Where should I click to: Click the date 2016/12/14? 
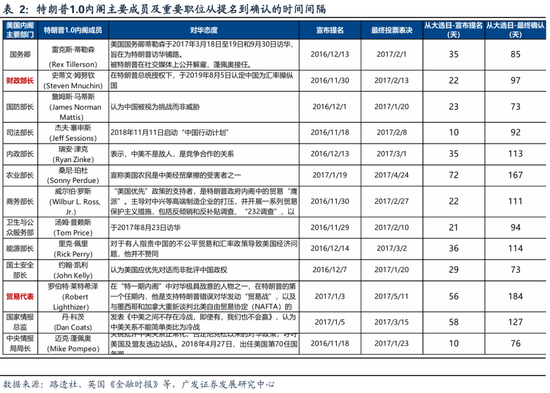330,248
